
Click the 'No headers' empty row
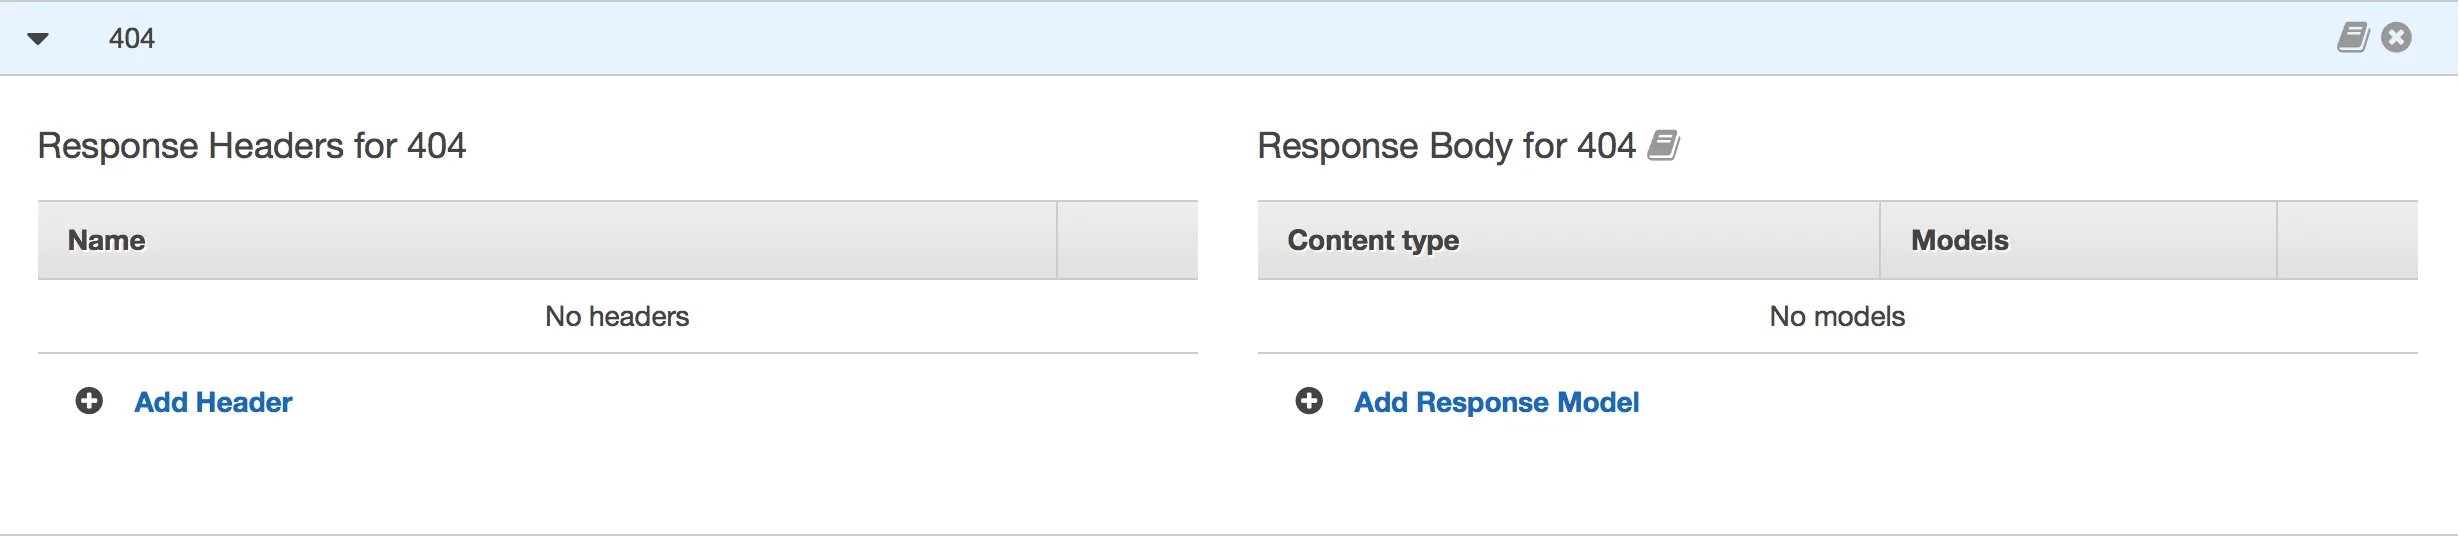coord(617,317)
